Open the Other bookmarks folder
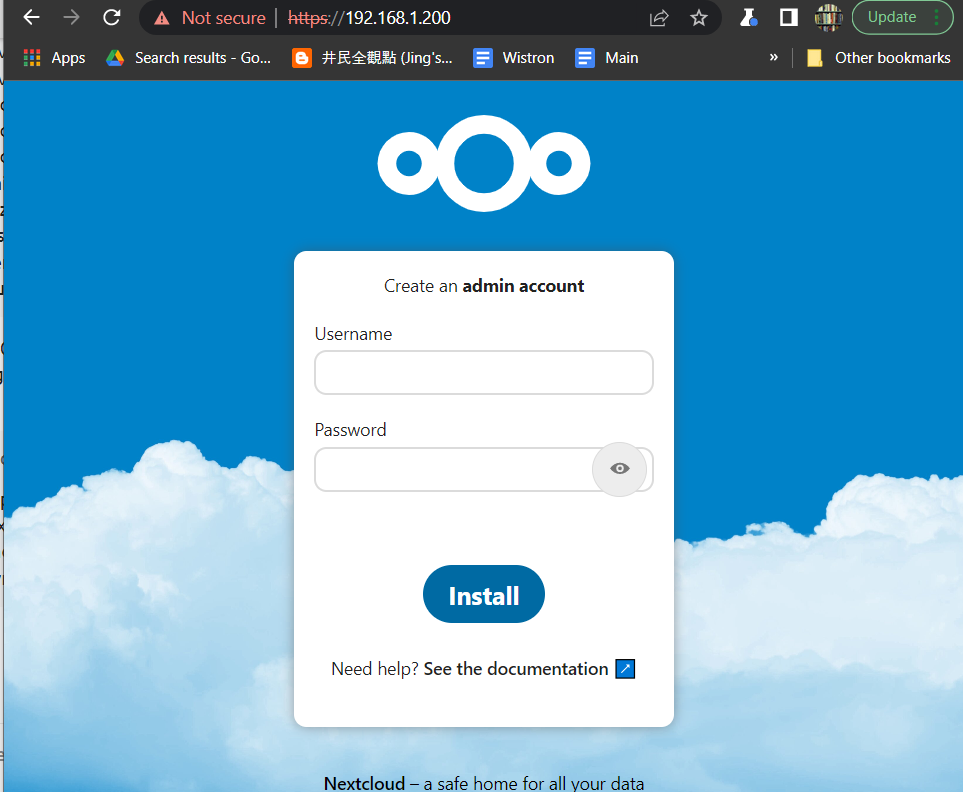Image resolution: width=963 pixels, height=792 pixels. [x=878, y=58]
